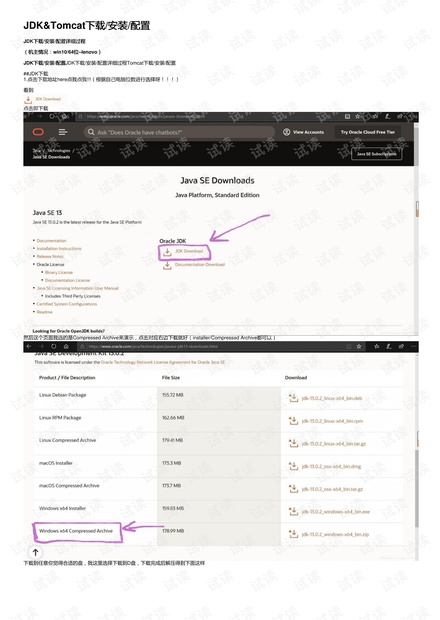This screenshot has height=620, width=440.
Task: Click notes pen icon in upper browser toolbar
Action: (388, 117)
